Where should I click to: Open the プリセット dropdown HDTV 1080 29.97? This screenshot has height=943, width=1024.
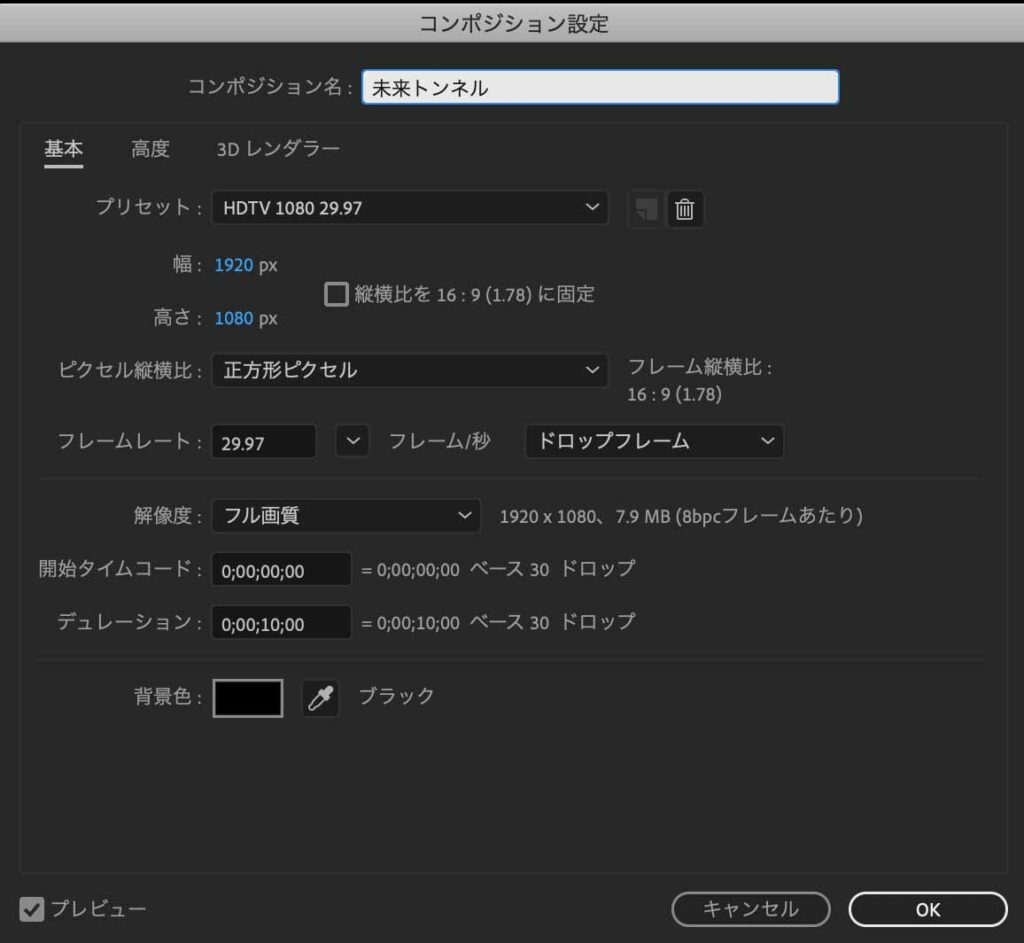pos(410,208)
